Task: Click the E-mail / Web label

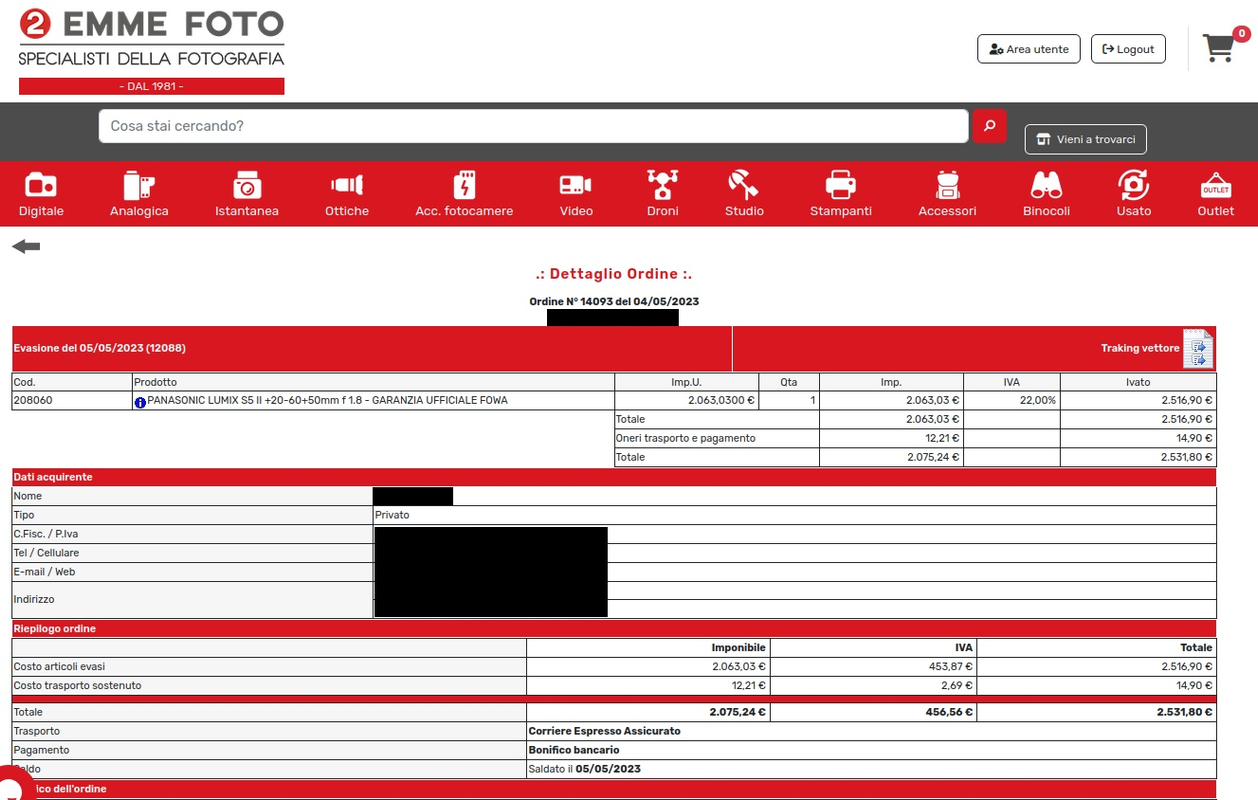Action: pos(44,572)
